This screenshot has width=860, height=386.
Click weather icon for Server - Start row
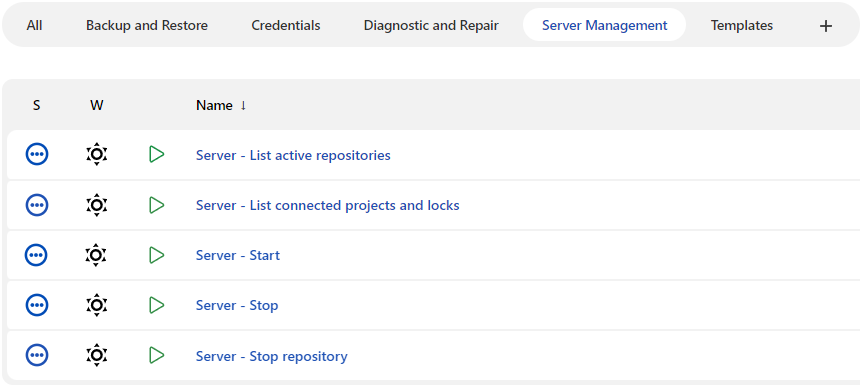[x=97, y=255]
